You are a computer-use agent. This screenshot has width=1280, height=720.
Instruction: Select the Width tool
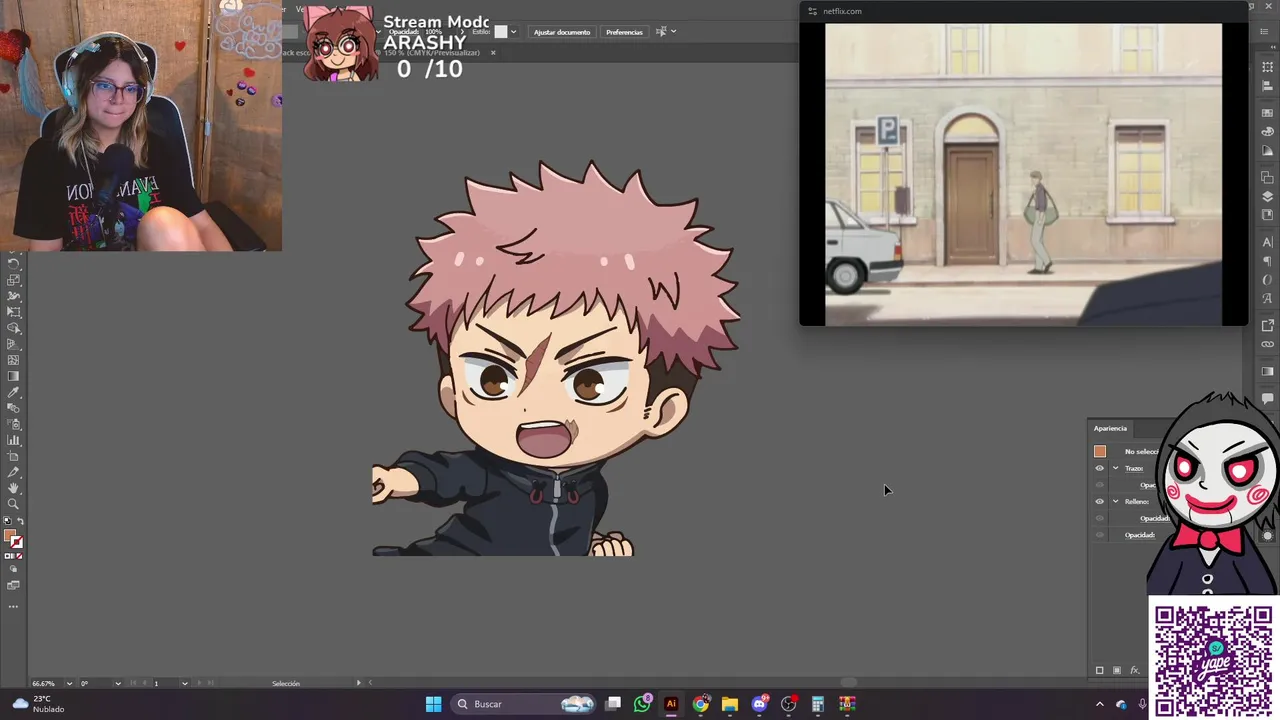14,296
